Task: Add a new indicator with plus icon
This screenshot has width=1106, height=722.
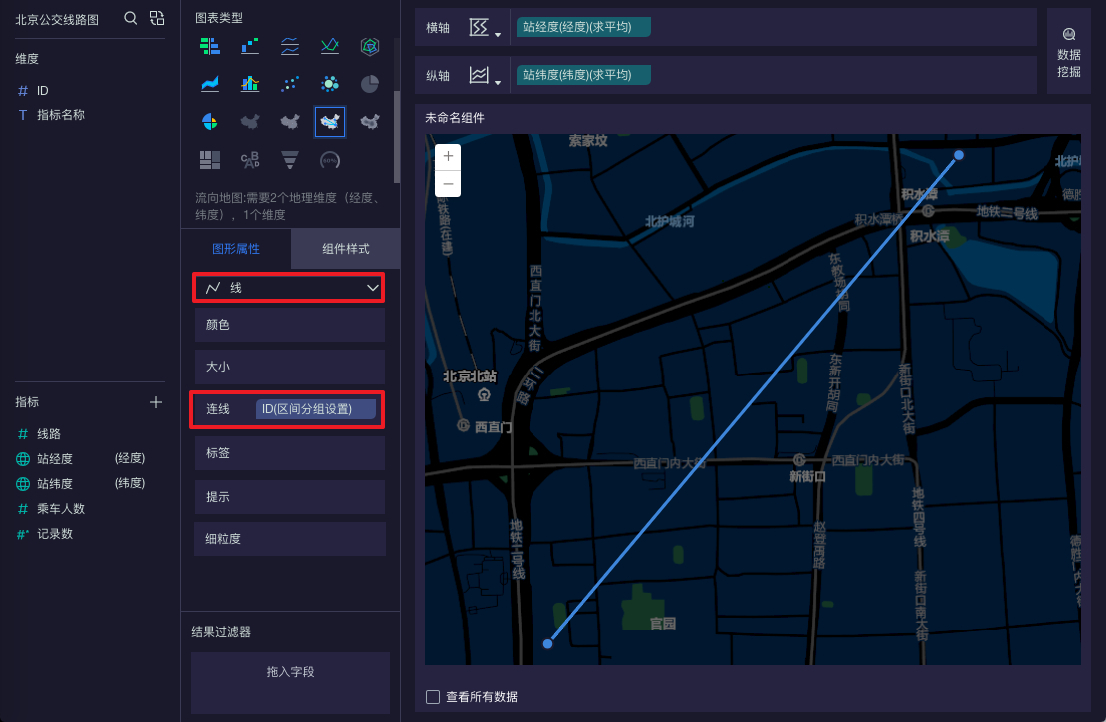Action: 156,402
